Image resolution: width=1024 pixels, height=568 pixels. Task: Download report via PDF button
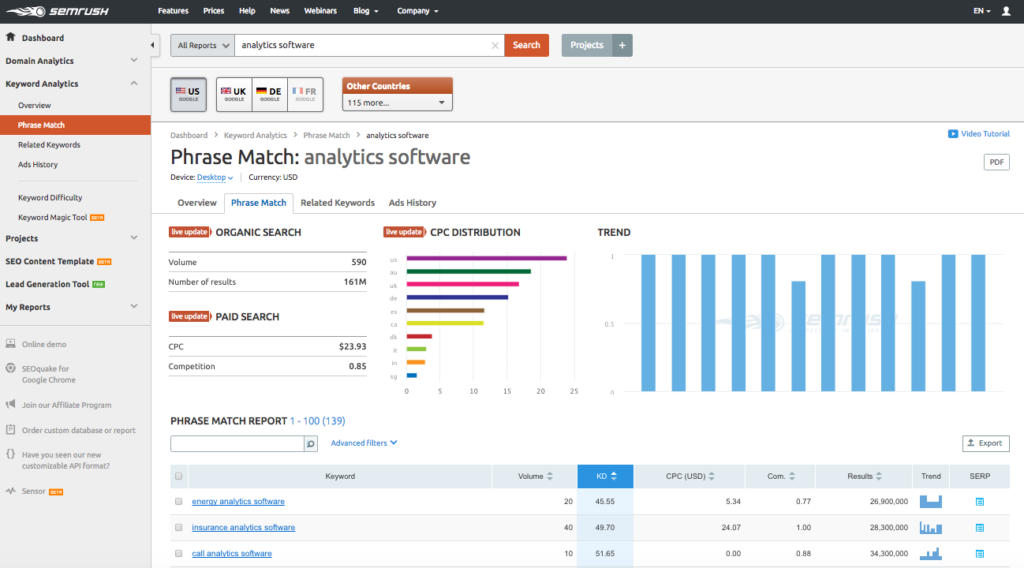tap(996, 162)
